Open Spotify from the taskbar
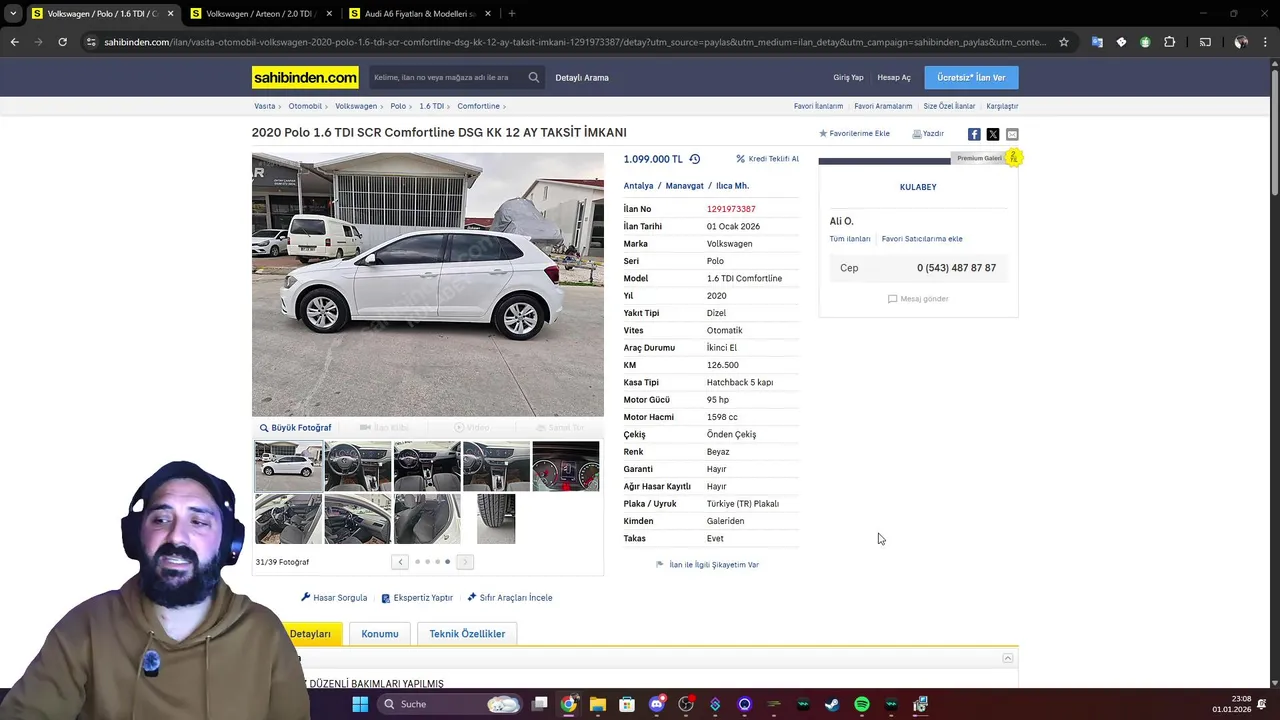This screenshot has height=720, width=1280. pos(862,704)
